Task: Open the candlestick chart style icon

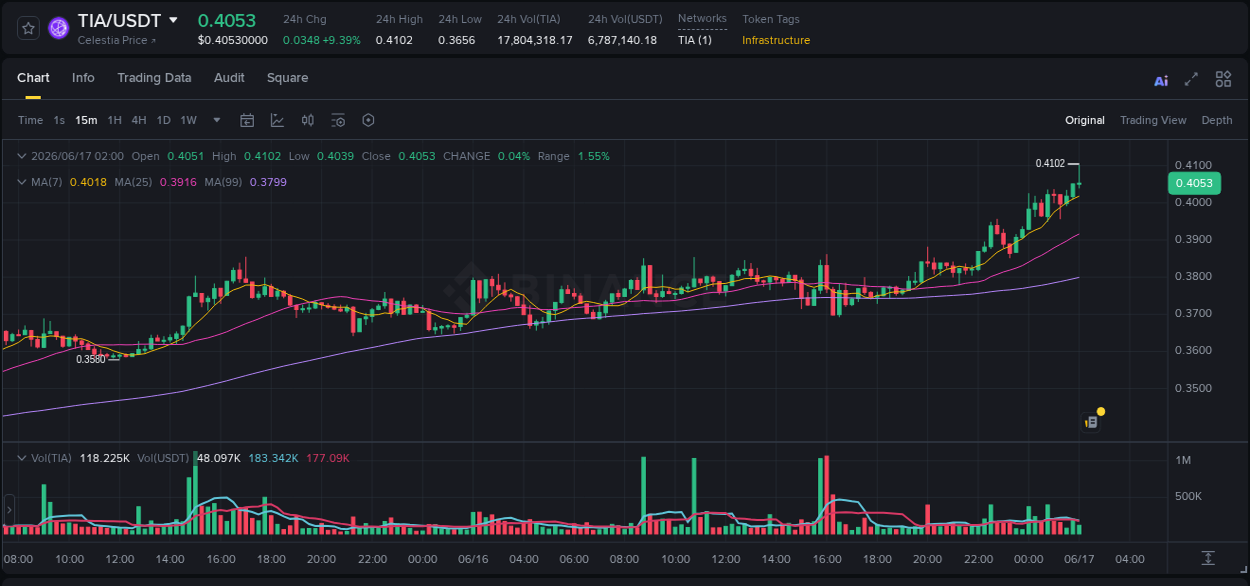Action: (308, 120)
